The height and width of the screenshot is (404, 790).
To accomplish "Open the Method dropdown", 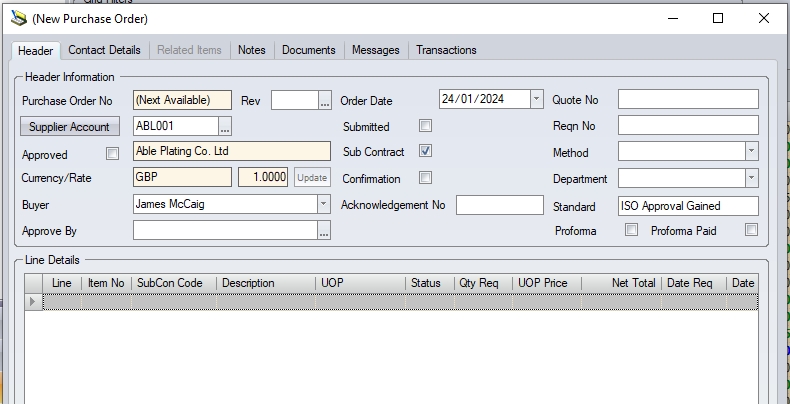I will pyautogui.click(x=751, y=152).
